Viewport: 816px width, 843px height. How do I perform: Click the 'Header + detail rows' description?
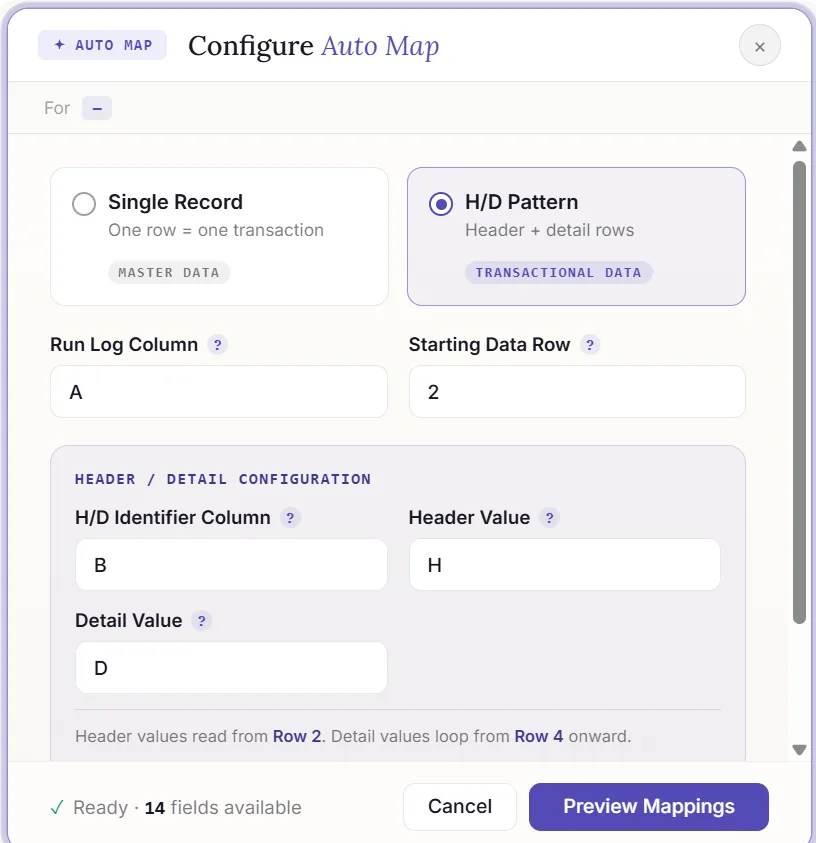tap(549, 230)
